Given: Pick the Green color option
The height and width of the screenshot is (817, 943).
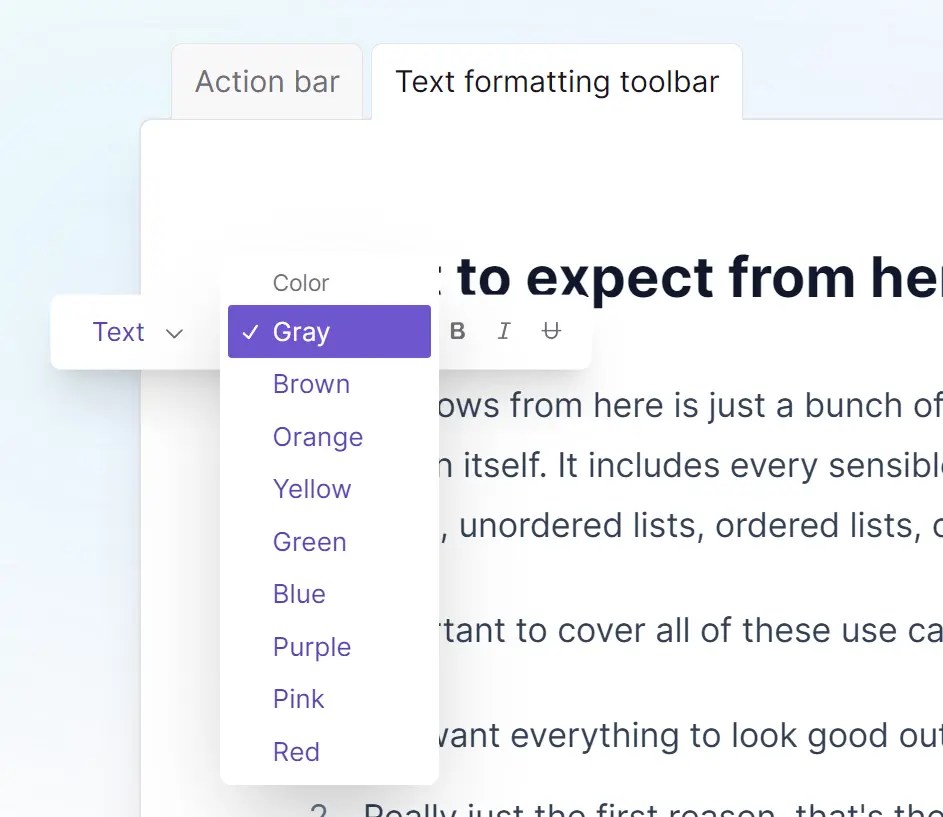Looking at the screenshot, I should [309, 541].
